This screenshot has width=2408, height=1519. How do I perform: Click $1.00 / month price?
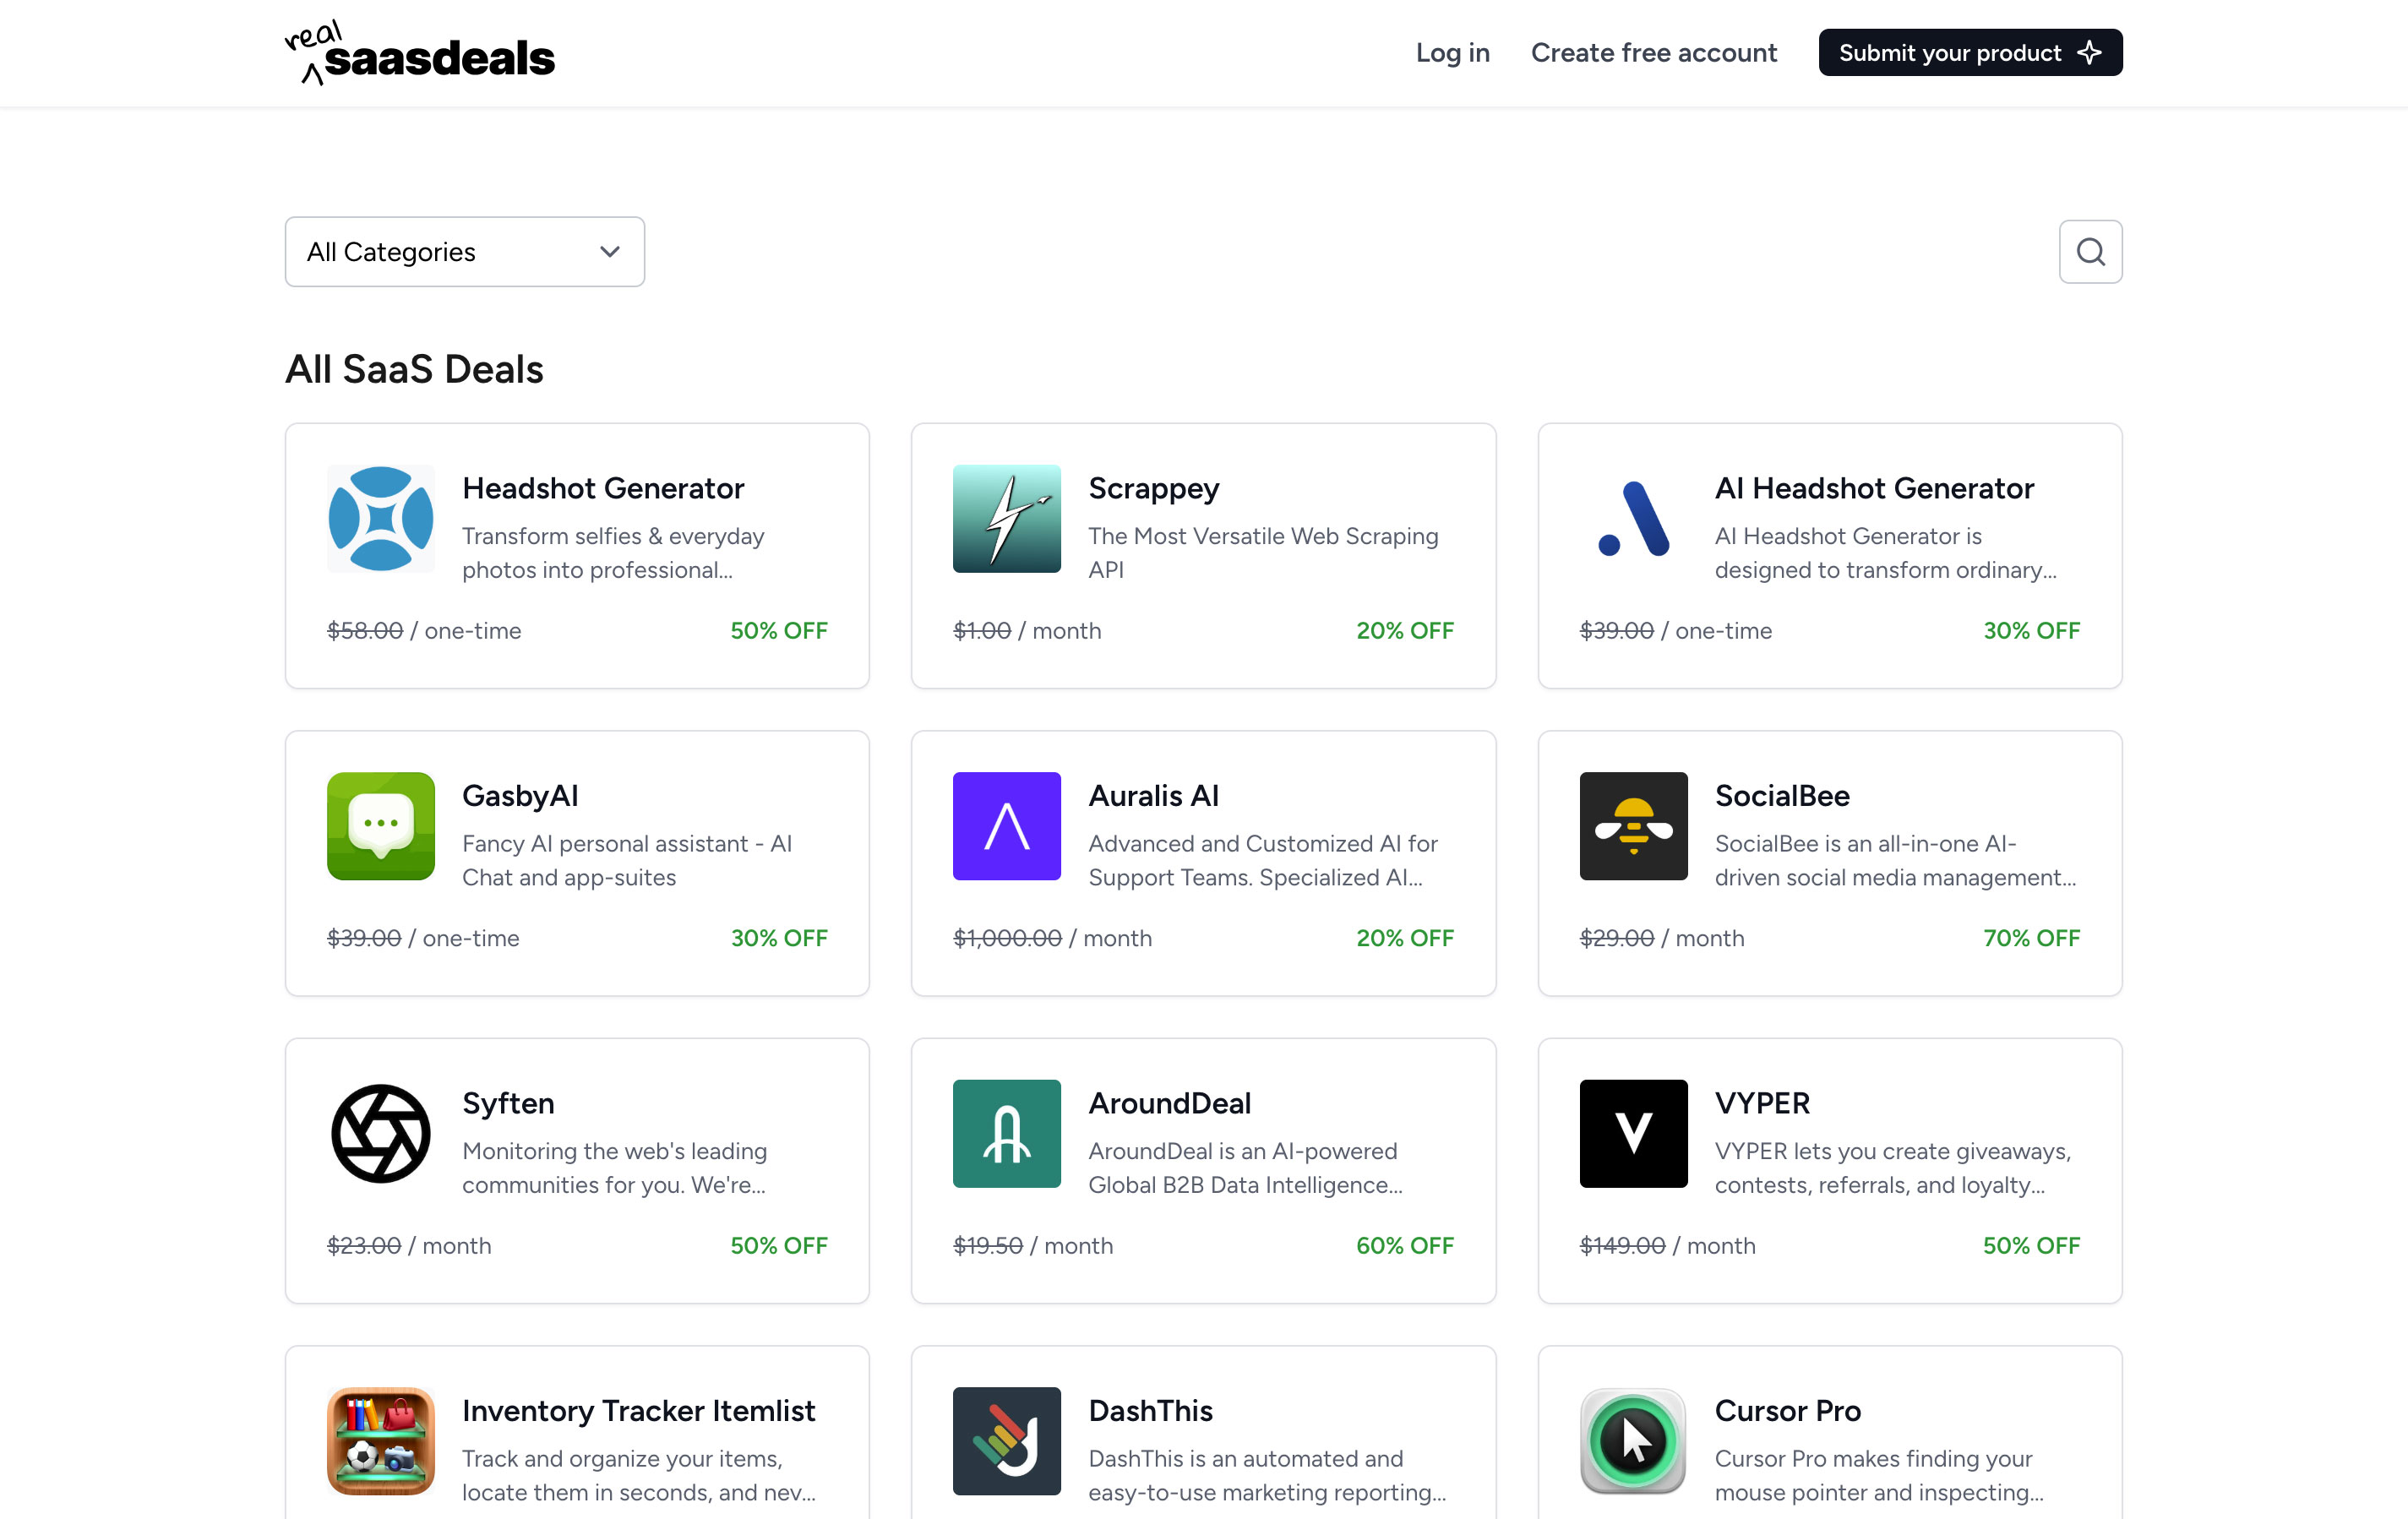pos(1027,631)
